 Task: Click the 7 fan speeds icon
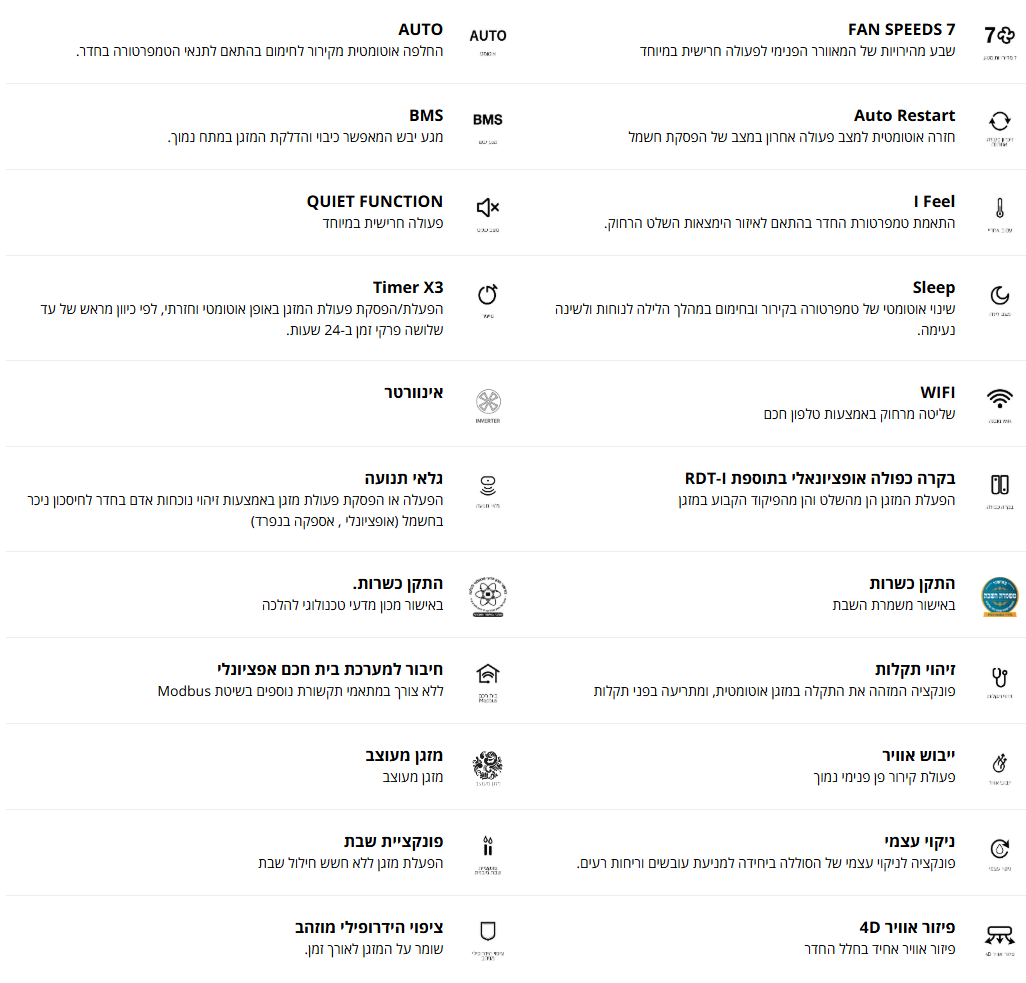coord(999,36)
